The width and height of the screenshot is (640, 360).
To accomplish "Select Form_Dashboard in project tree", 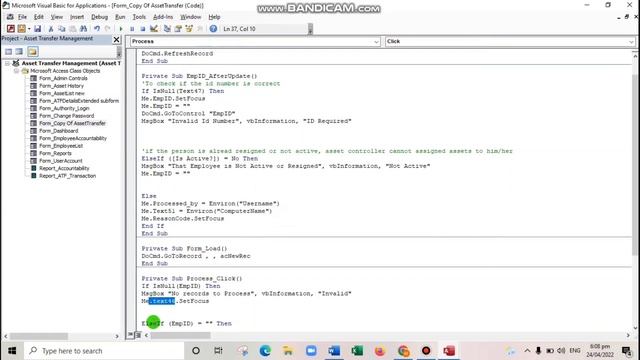I will click(x=58, y=131).
